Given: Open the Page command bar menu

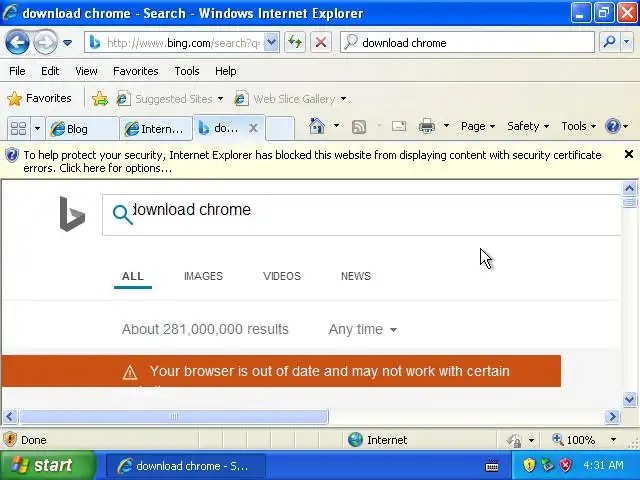Looking at the screenshot, I should (478, 126).
